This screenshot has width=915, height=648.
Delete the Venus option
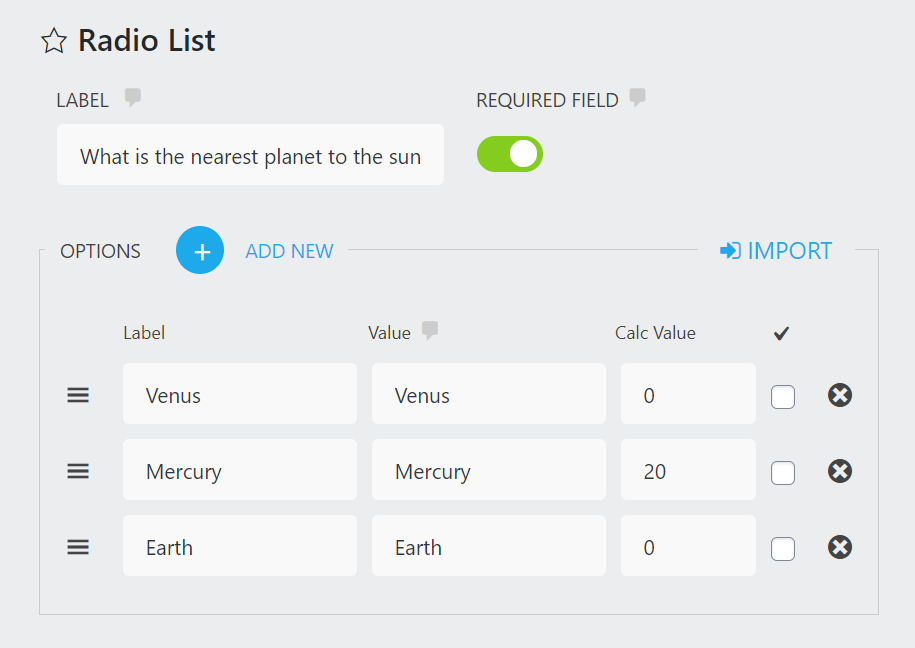[x=840, y=395]
